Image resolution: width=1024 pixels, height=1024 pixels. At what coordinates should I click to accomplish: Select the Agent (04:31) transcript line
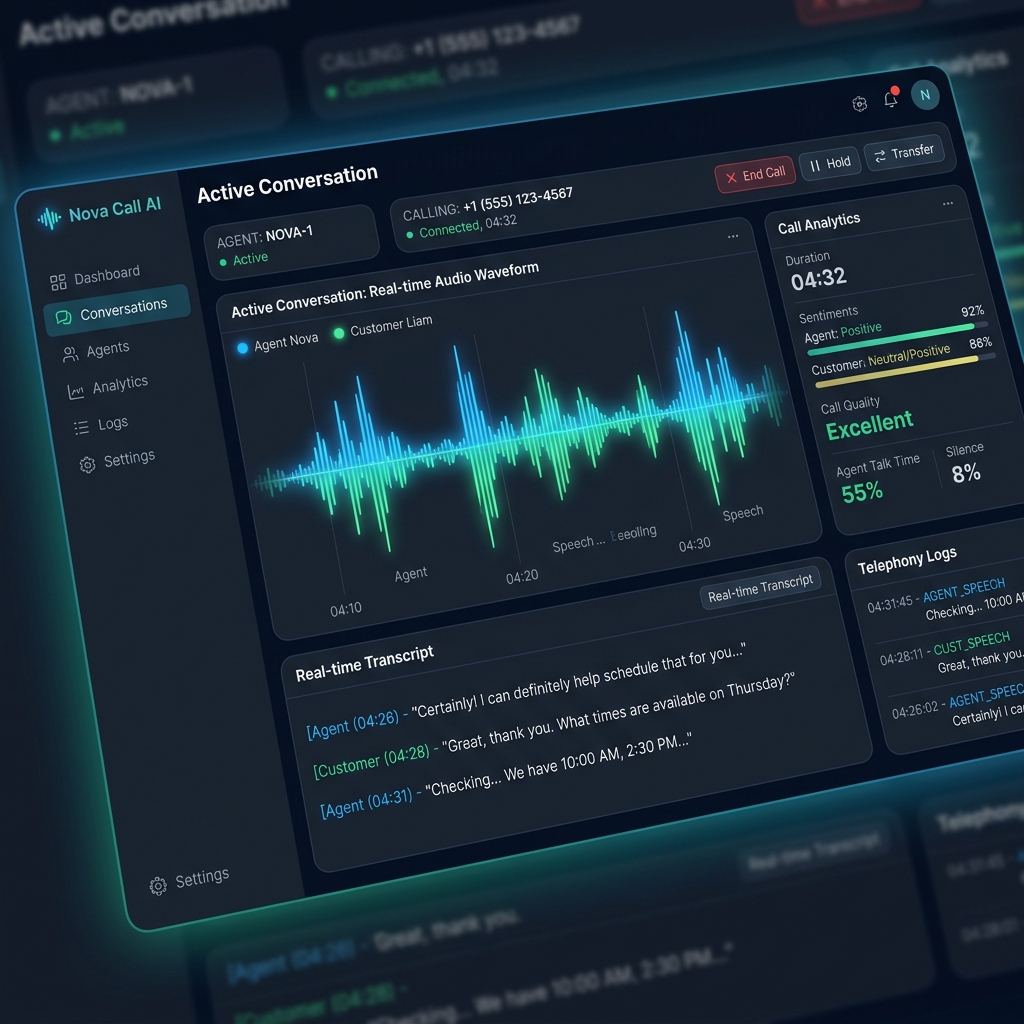coord(505,776)
